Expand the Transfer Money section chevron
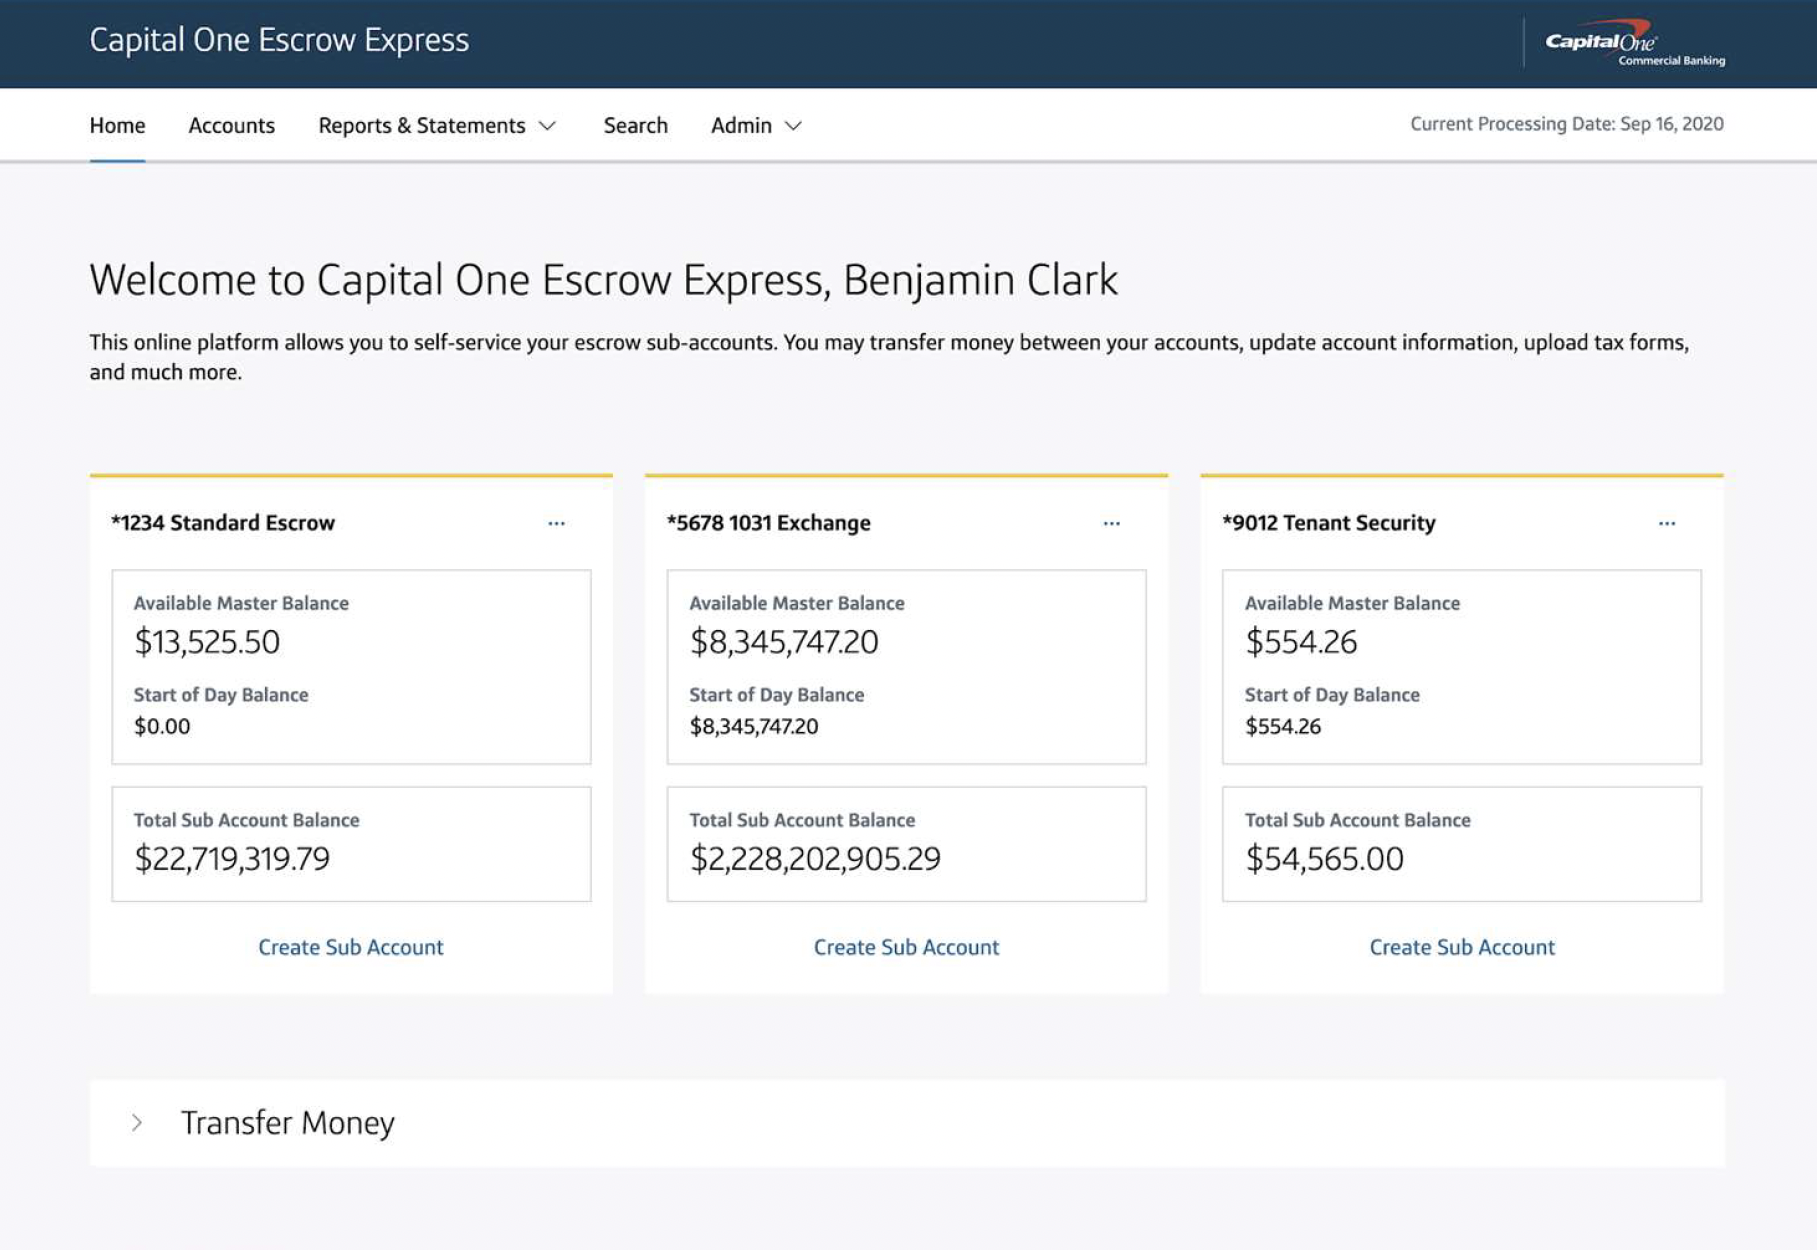This screenshot has width=1817, height=1250. 137,1123
